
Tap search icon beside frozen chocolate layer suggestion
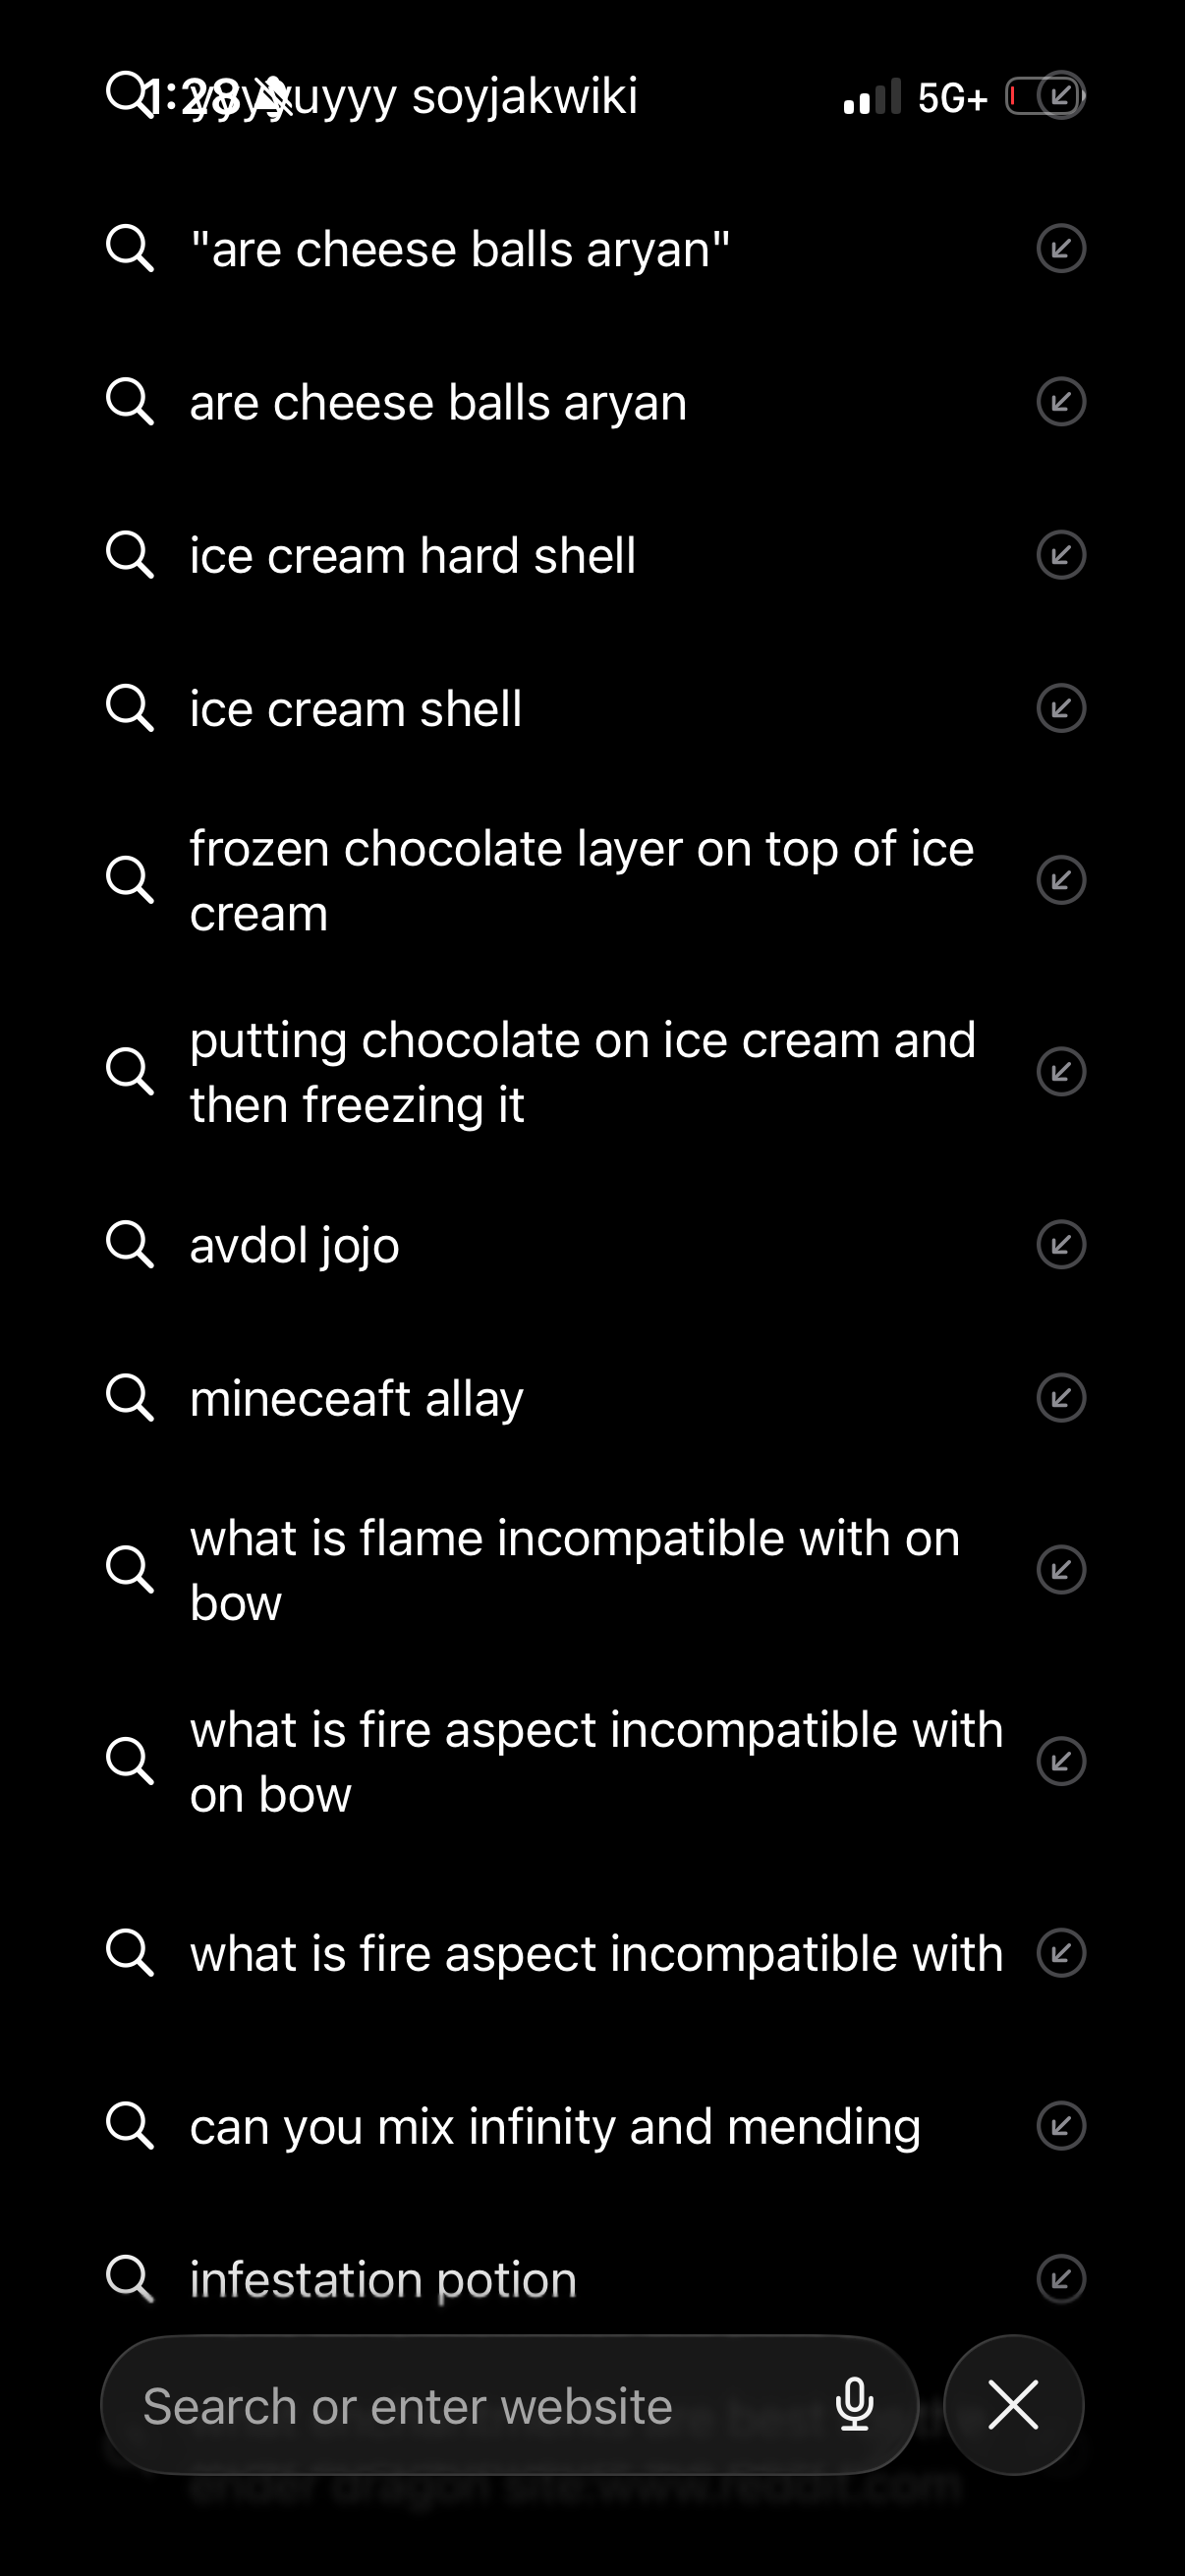click(x=130, y=880)
